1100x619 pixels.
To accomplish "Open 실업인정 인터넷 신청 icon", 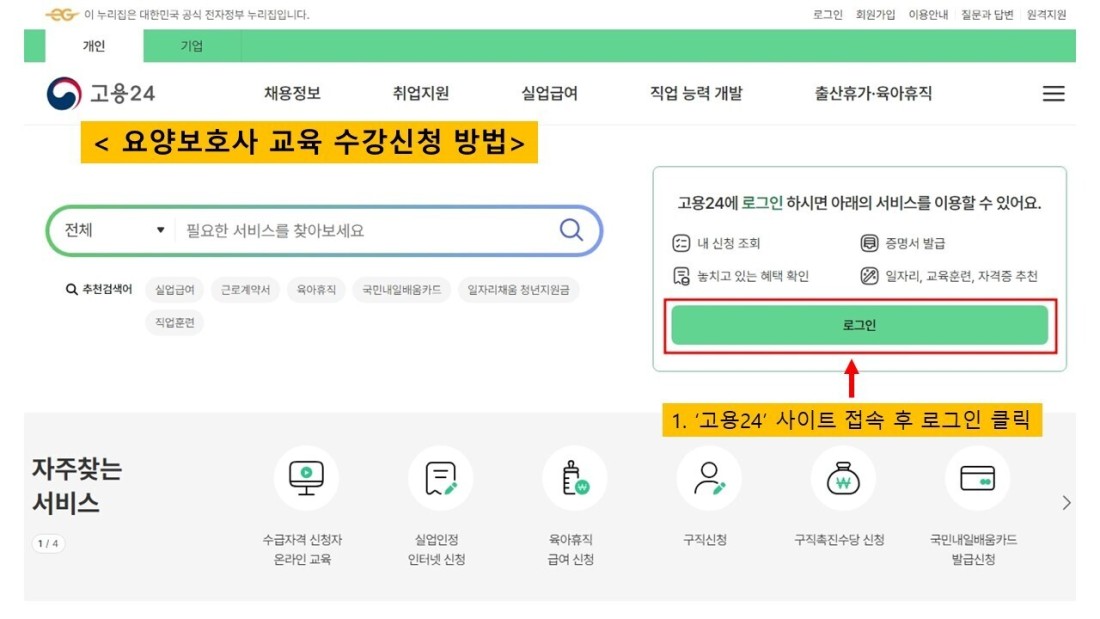I will pyautogui.click(x=441, y=479).
